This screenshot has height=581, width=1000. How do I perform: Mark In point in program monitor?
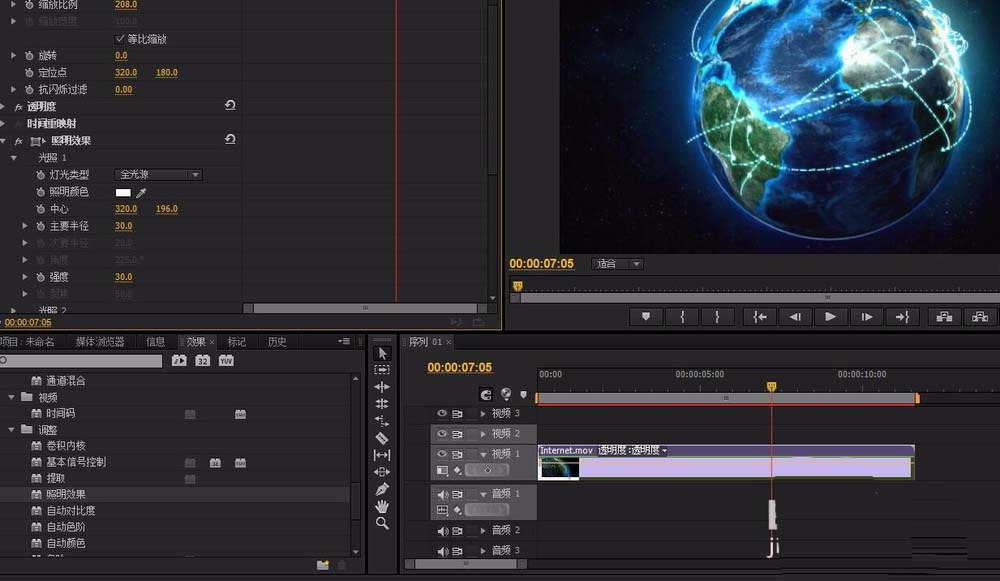[682, 316]
